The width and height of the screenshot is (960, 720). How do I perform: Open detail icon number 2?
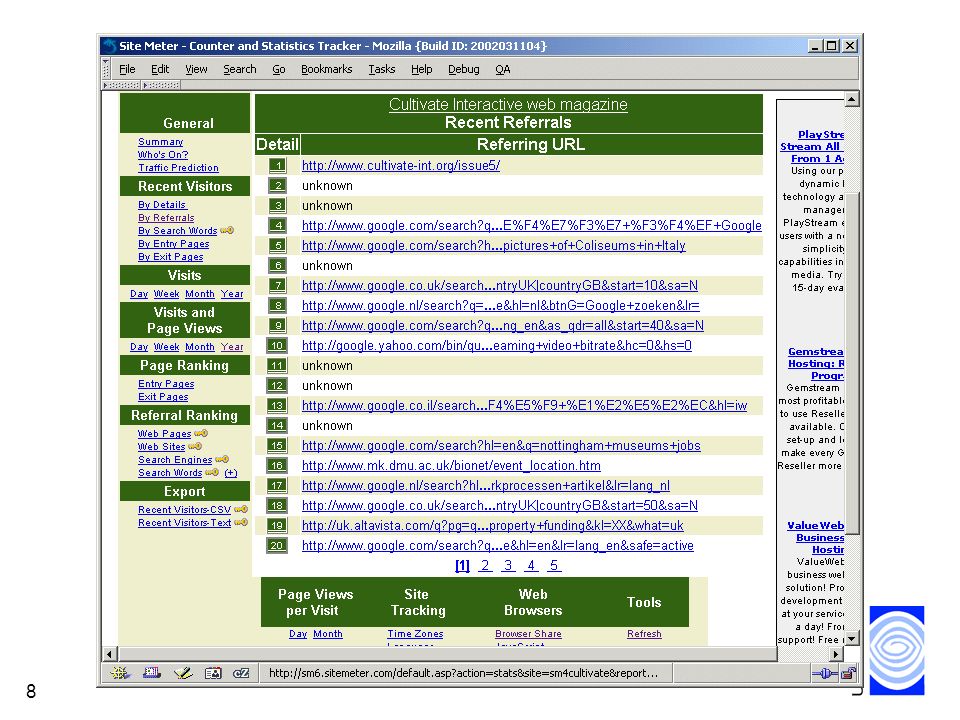pyautogui.click(x=277, y=186)
